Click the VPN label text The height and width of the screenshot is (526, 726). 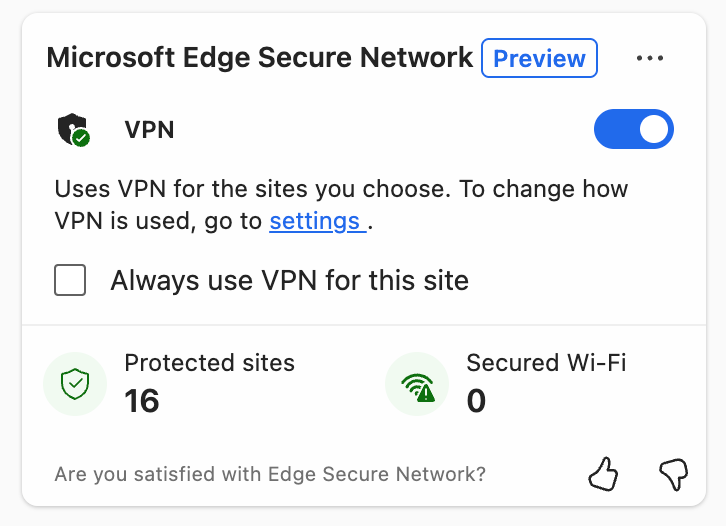pyautogui.click(x=149, y=130)
